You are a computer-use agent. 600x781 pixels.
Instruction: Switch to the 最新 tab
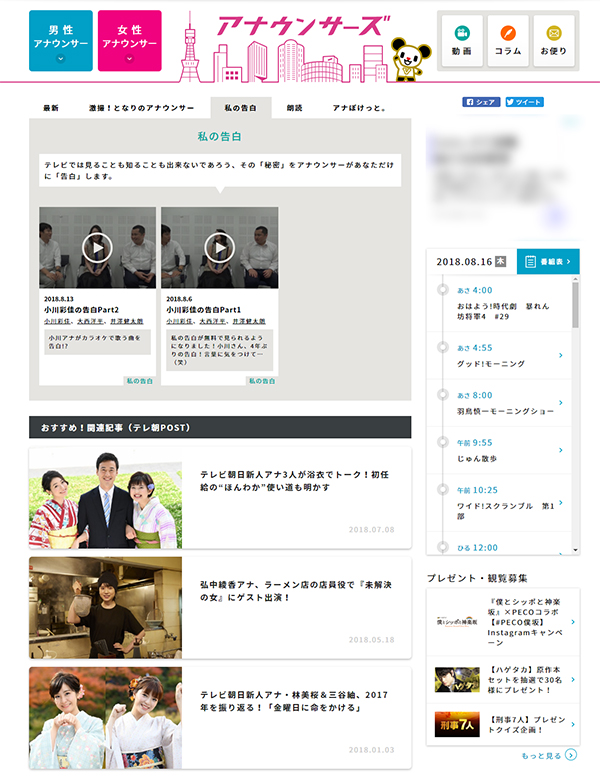click(50, 108)
